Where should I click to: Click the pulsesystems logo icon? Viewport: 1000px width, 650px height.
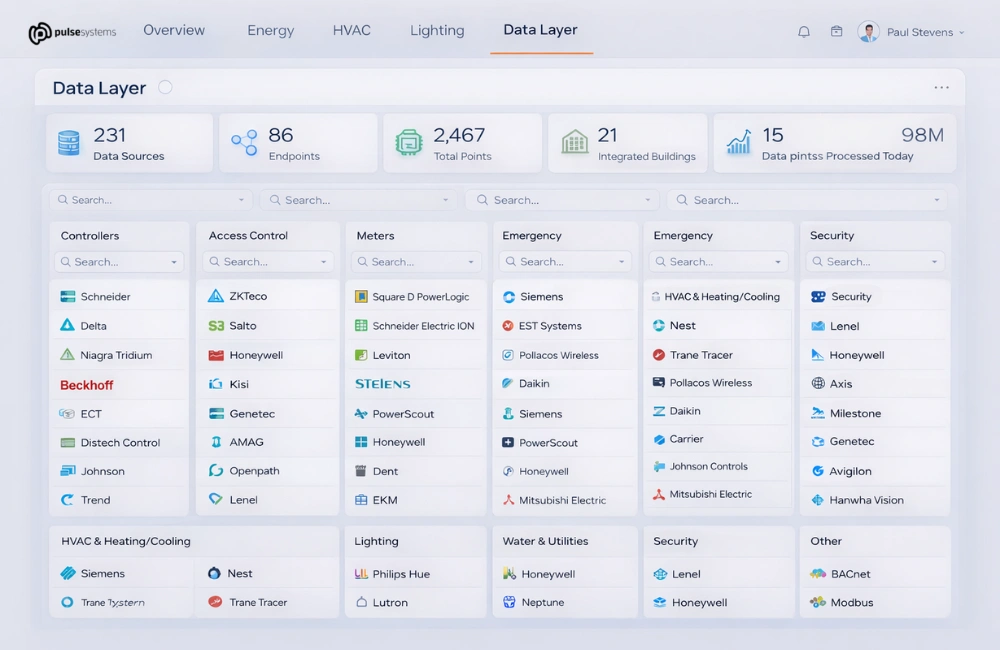41,31
